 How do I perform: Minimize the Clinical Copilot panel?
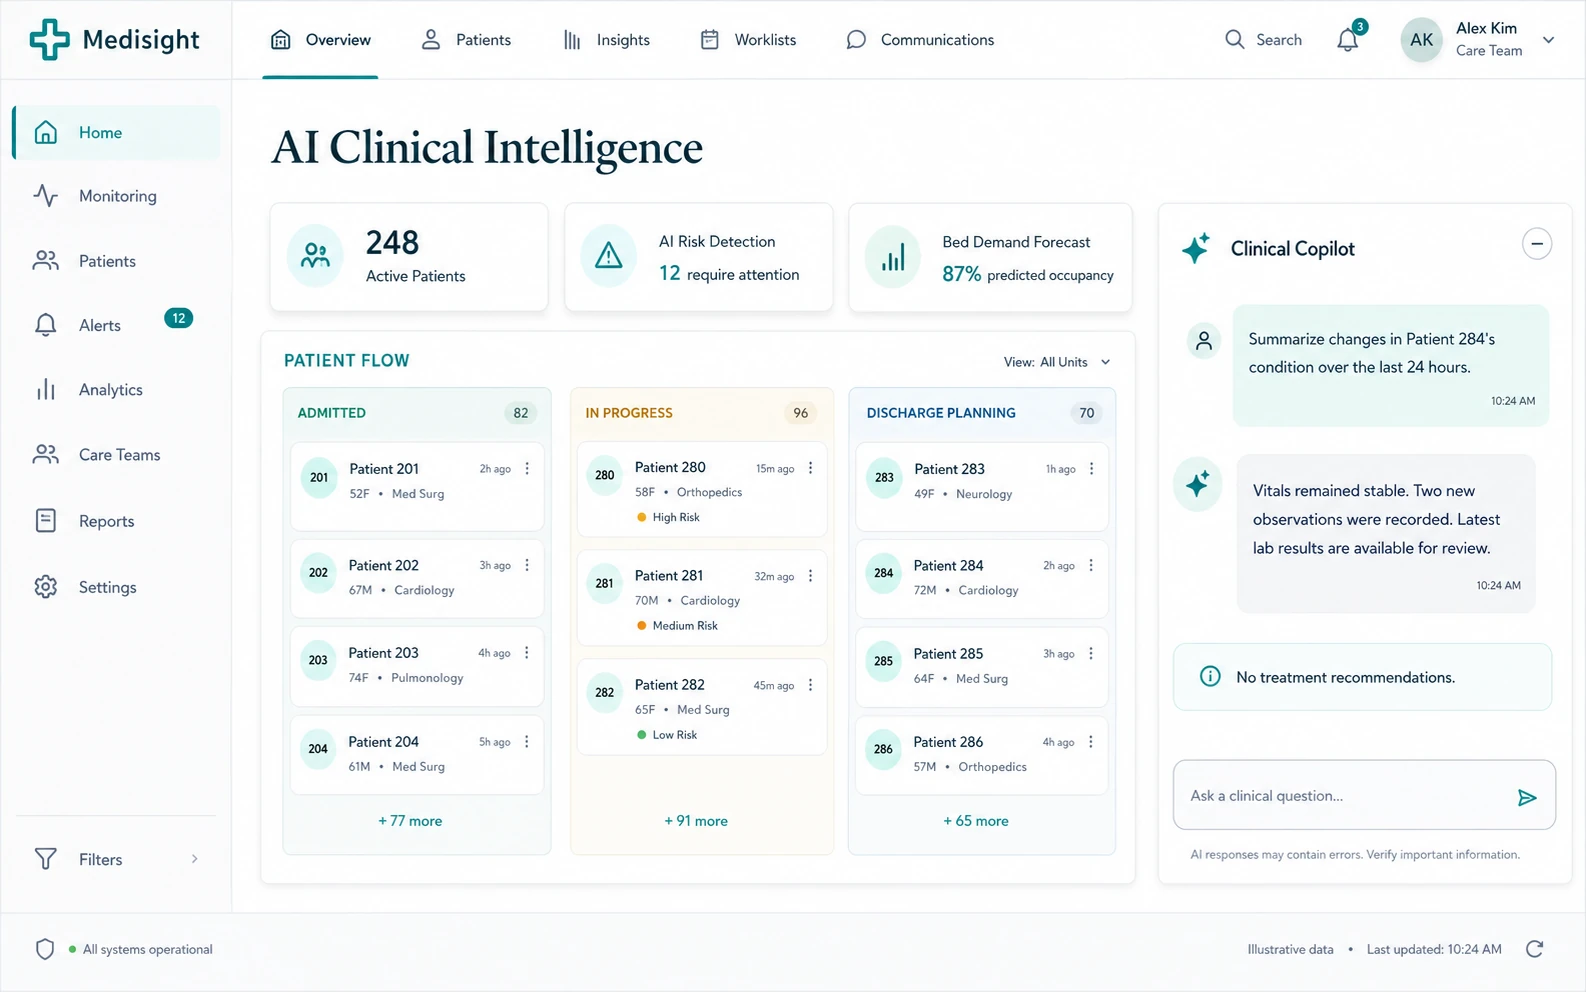1537,243
